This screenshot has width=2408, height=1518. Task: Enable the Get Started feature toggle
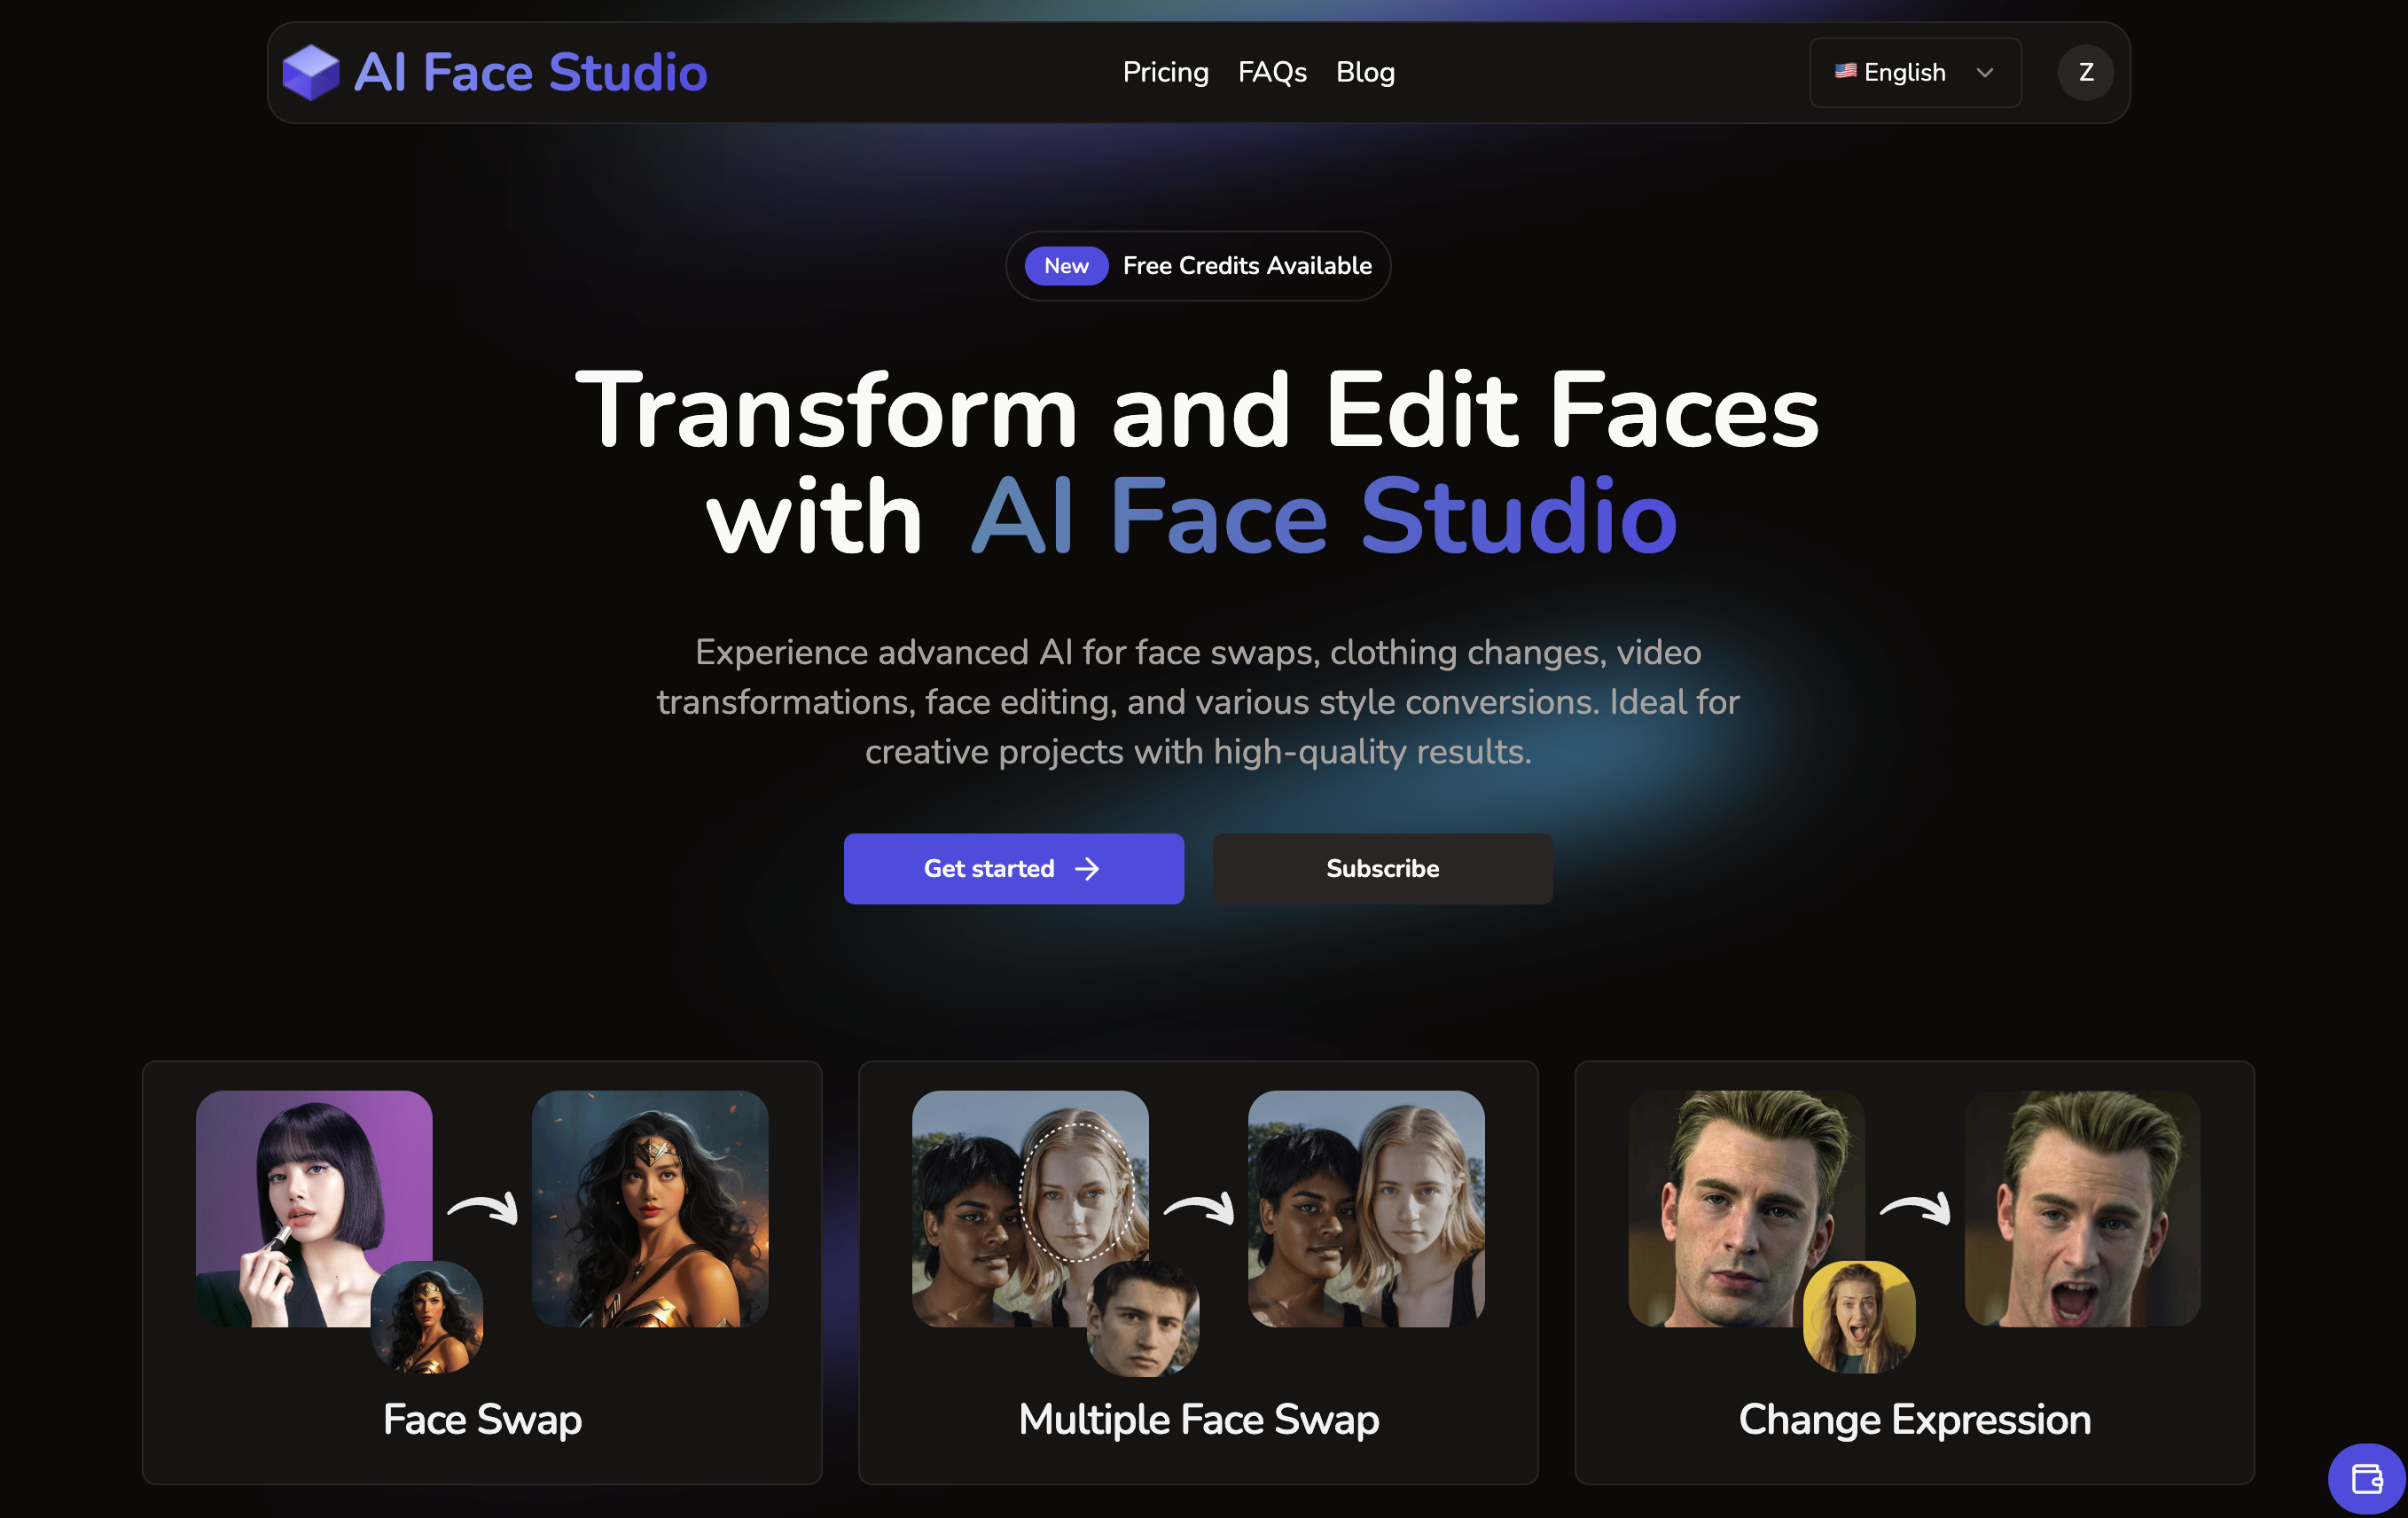click(x=1014, y=867)
